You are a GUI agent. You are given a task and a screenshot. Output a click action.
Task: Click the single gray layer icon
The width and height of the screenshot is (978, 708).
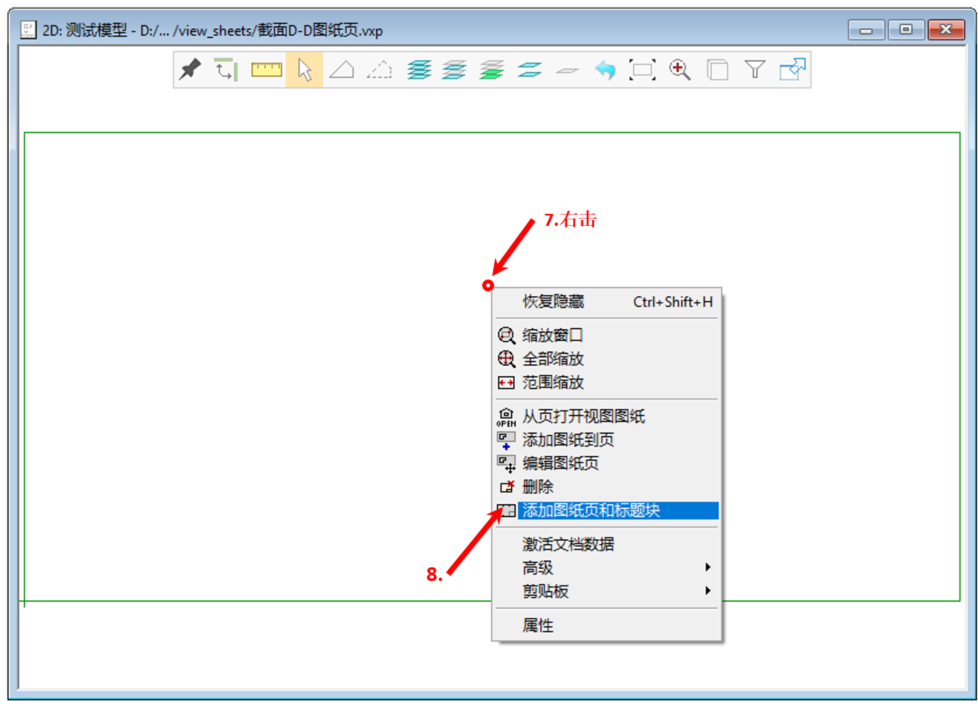(x=567, y=70)
